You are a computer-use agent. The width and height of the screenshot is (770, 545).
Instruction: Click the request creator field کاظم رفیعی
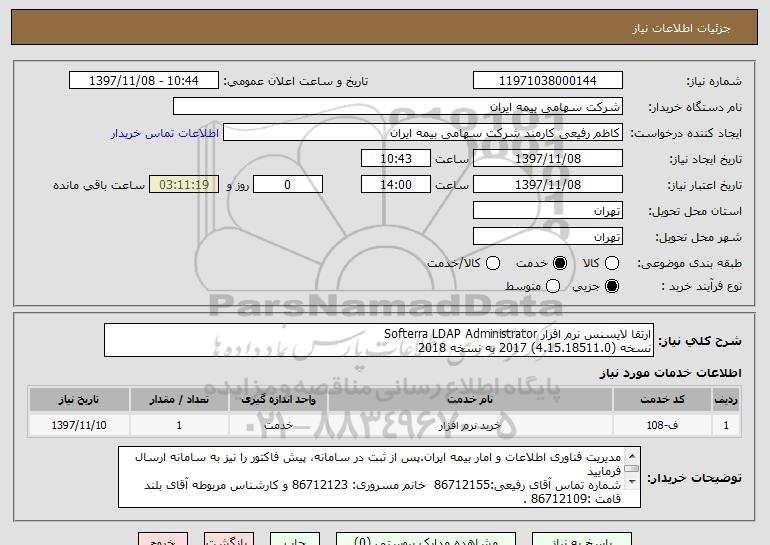click(423, 133)
